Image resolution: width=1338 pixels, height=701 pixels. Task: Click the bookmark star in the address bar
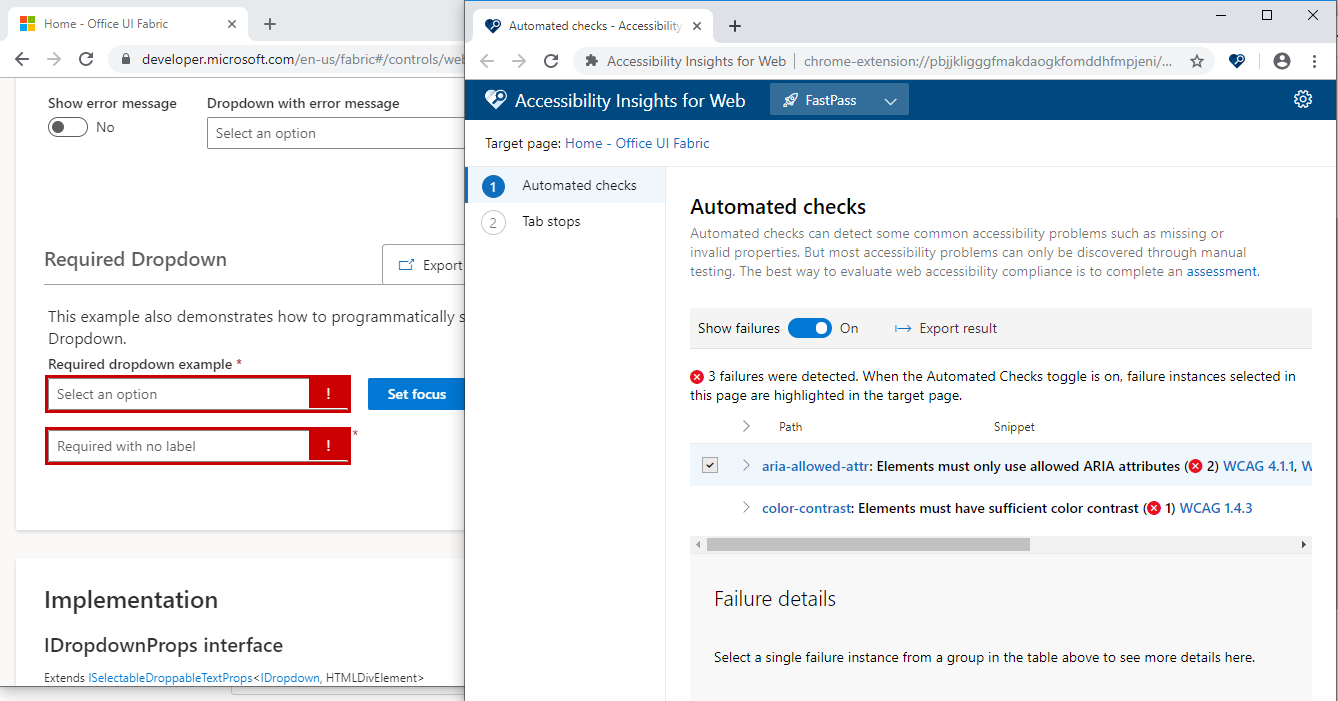[x=1197, y=60]
